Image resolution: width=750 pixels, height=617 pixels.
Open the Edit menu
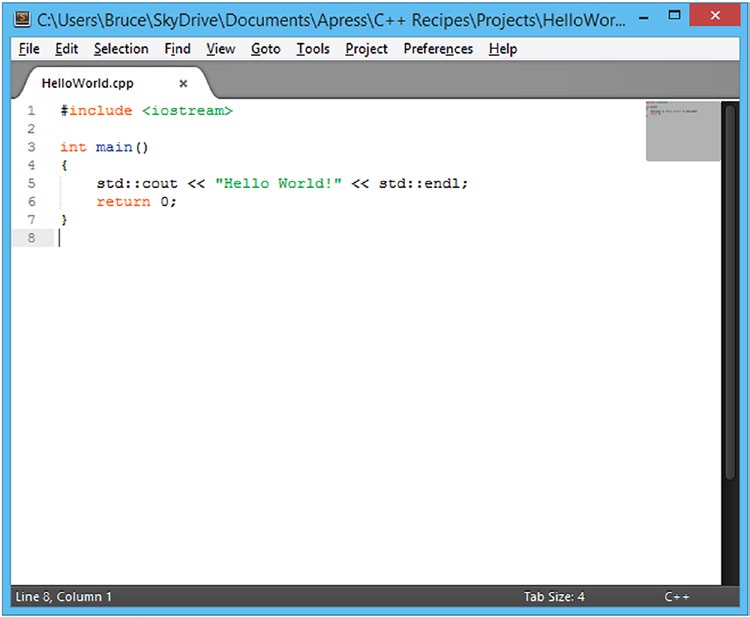pyautogui.click(x=66, y=49)
